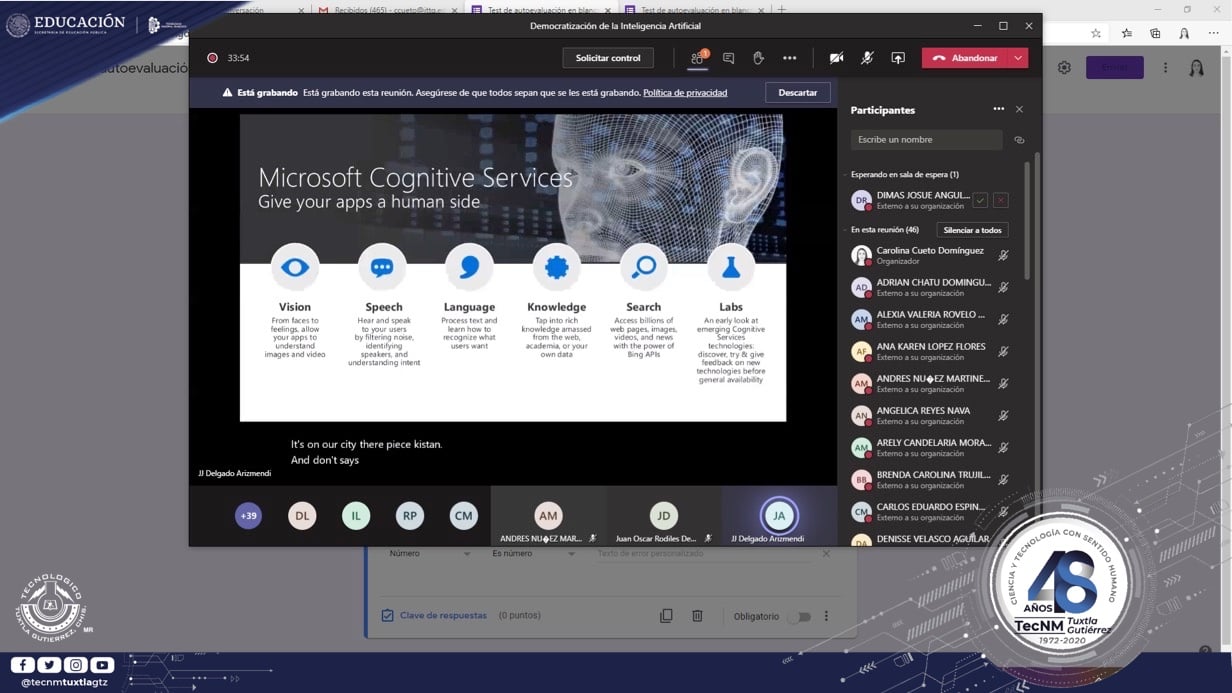The height and width of the screenshot is (693, 1232).
Task: Collapse the Esperando en sala de espera section
Action: point(845,175)
